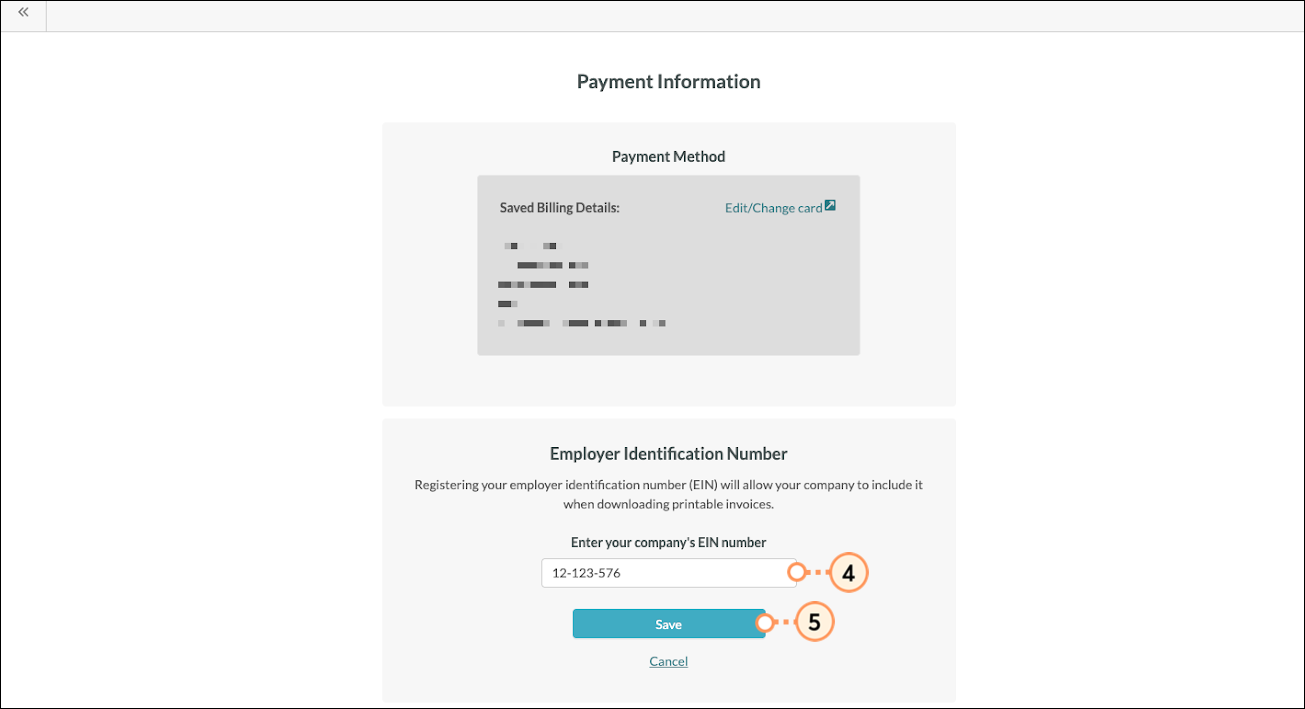
Task: Click the empty top toolbar strip
Action: [675, 16]
